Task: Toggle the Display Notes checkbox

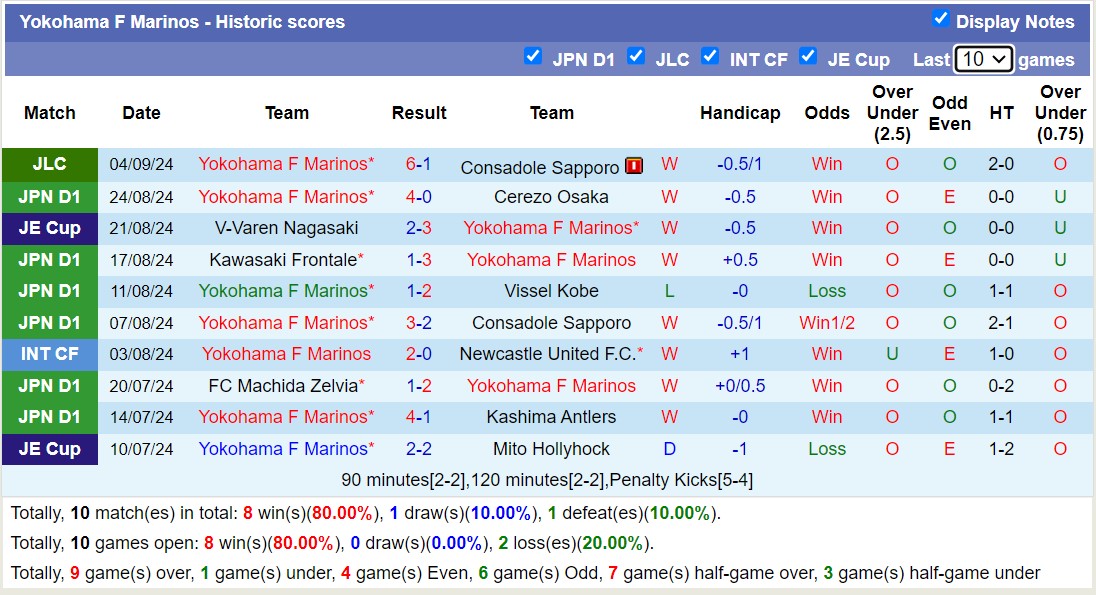Action: coord(940,19)
